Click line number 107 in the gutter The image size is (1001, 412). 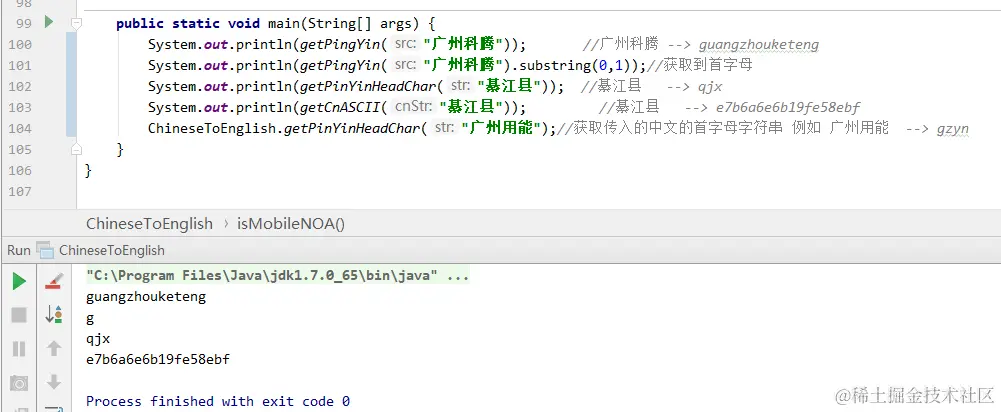20,192
